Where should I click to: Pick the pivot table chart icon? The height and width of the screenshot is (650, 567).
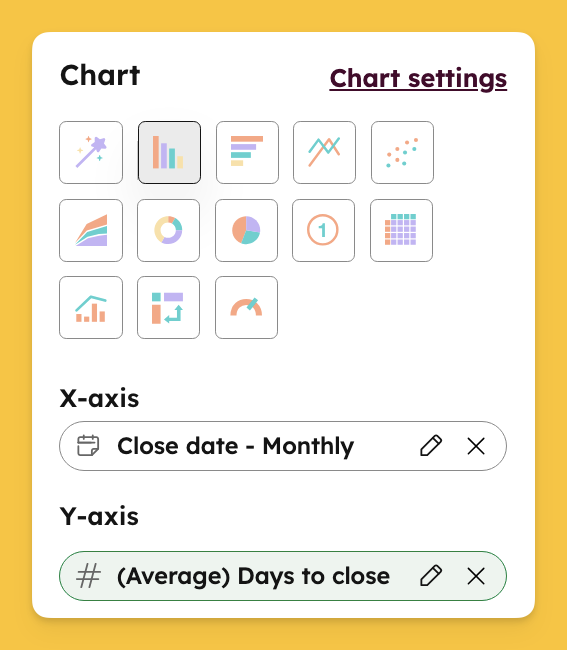click(x=168, y=308)
